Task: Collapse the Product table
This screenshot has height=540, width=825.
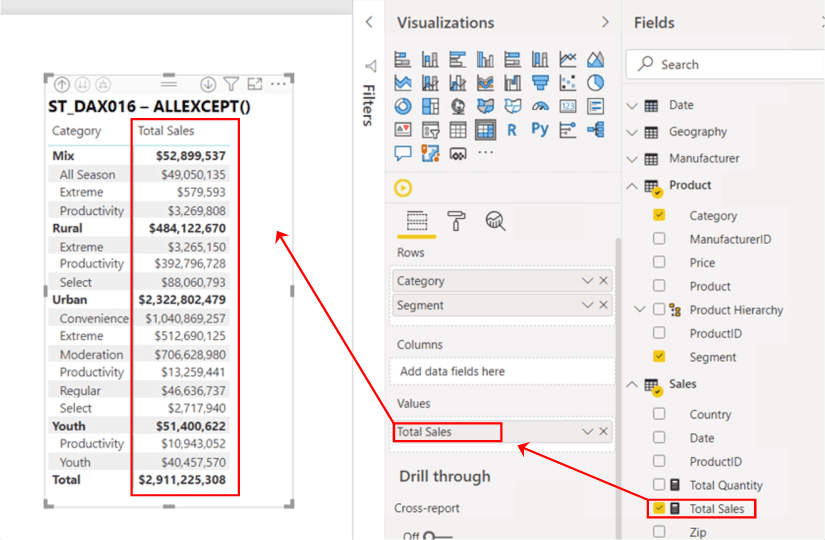Action: 632,186
